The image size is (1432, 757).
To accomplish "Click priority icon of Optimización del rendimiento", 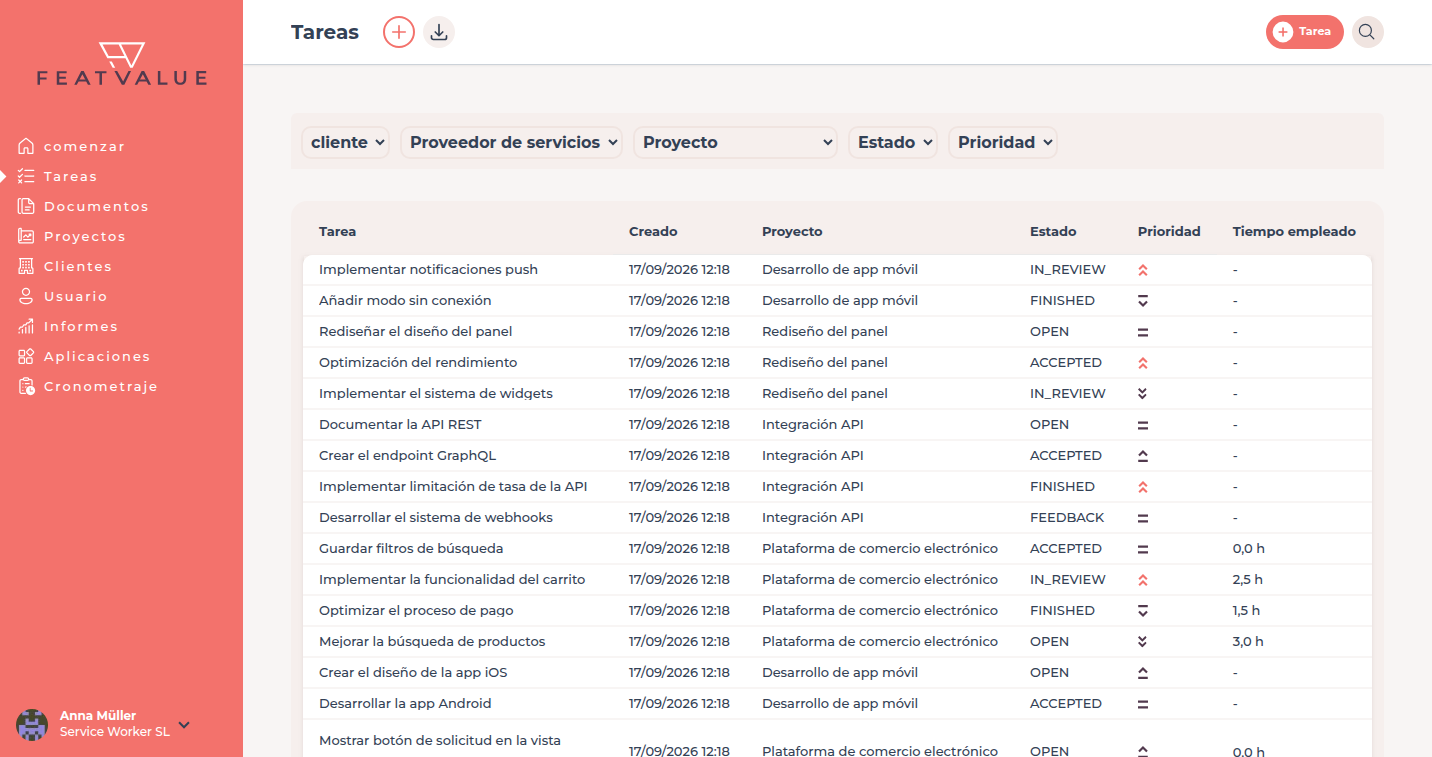I will coord(1143,363).
